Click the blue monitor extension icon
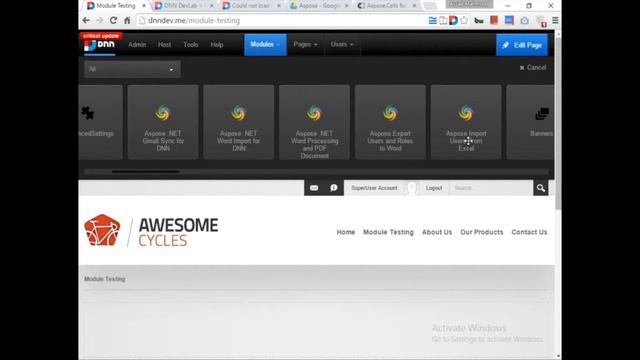 (x=509, y=20)
